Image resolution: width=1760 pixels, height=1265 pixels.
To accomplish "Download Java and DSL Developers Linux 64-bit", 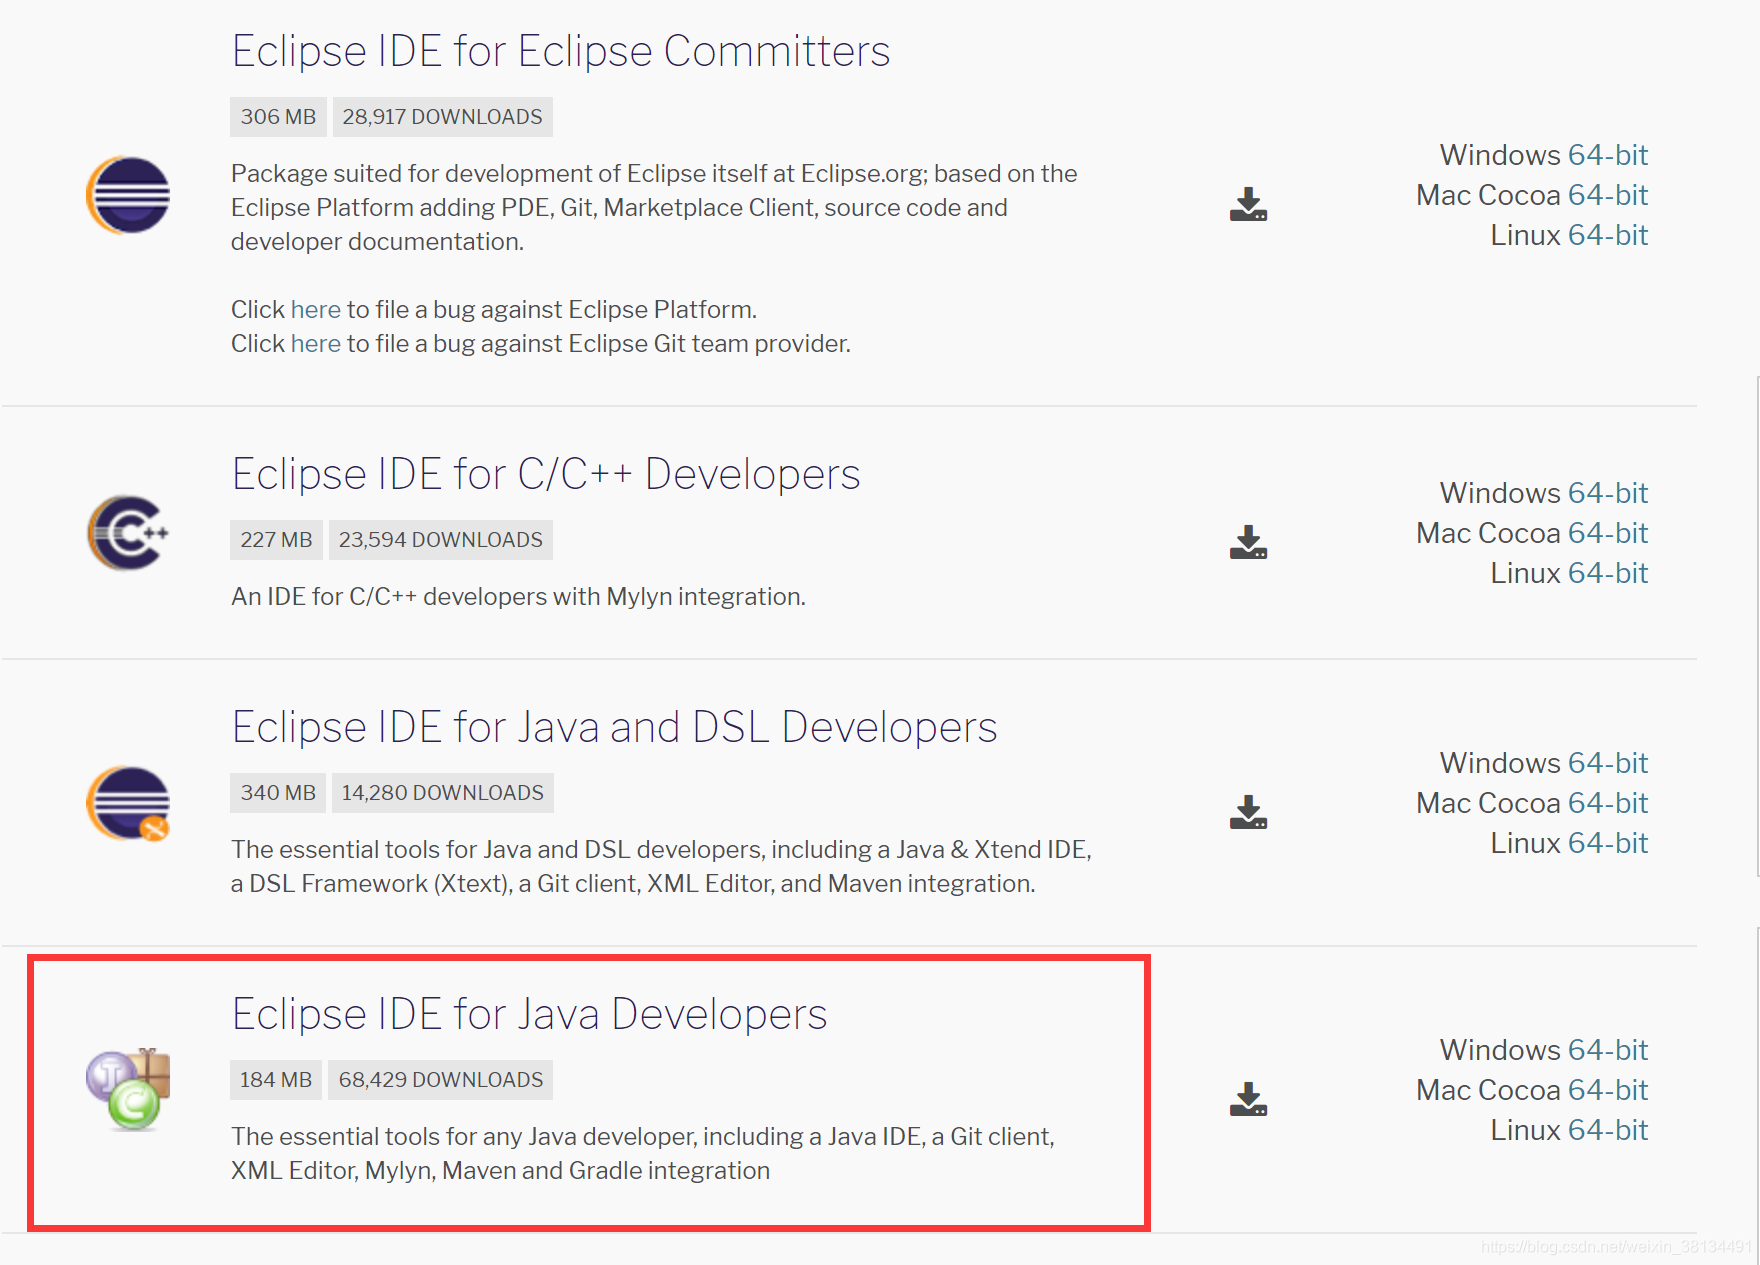I will click(x=1608, y=843).
